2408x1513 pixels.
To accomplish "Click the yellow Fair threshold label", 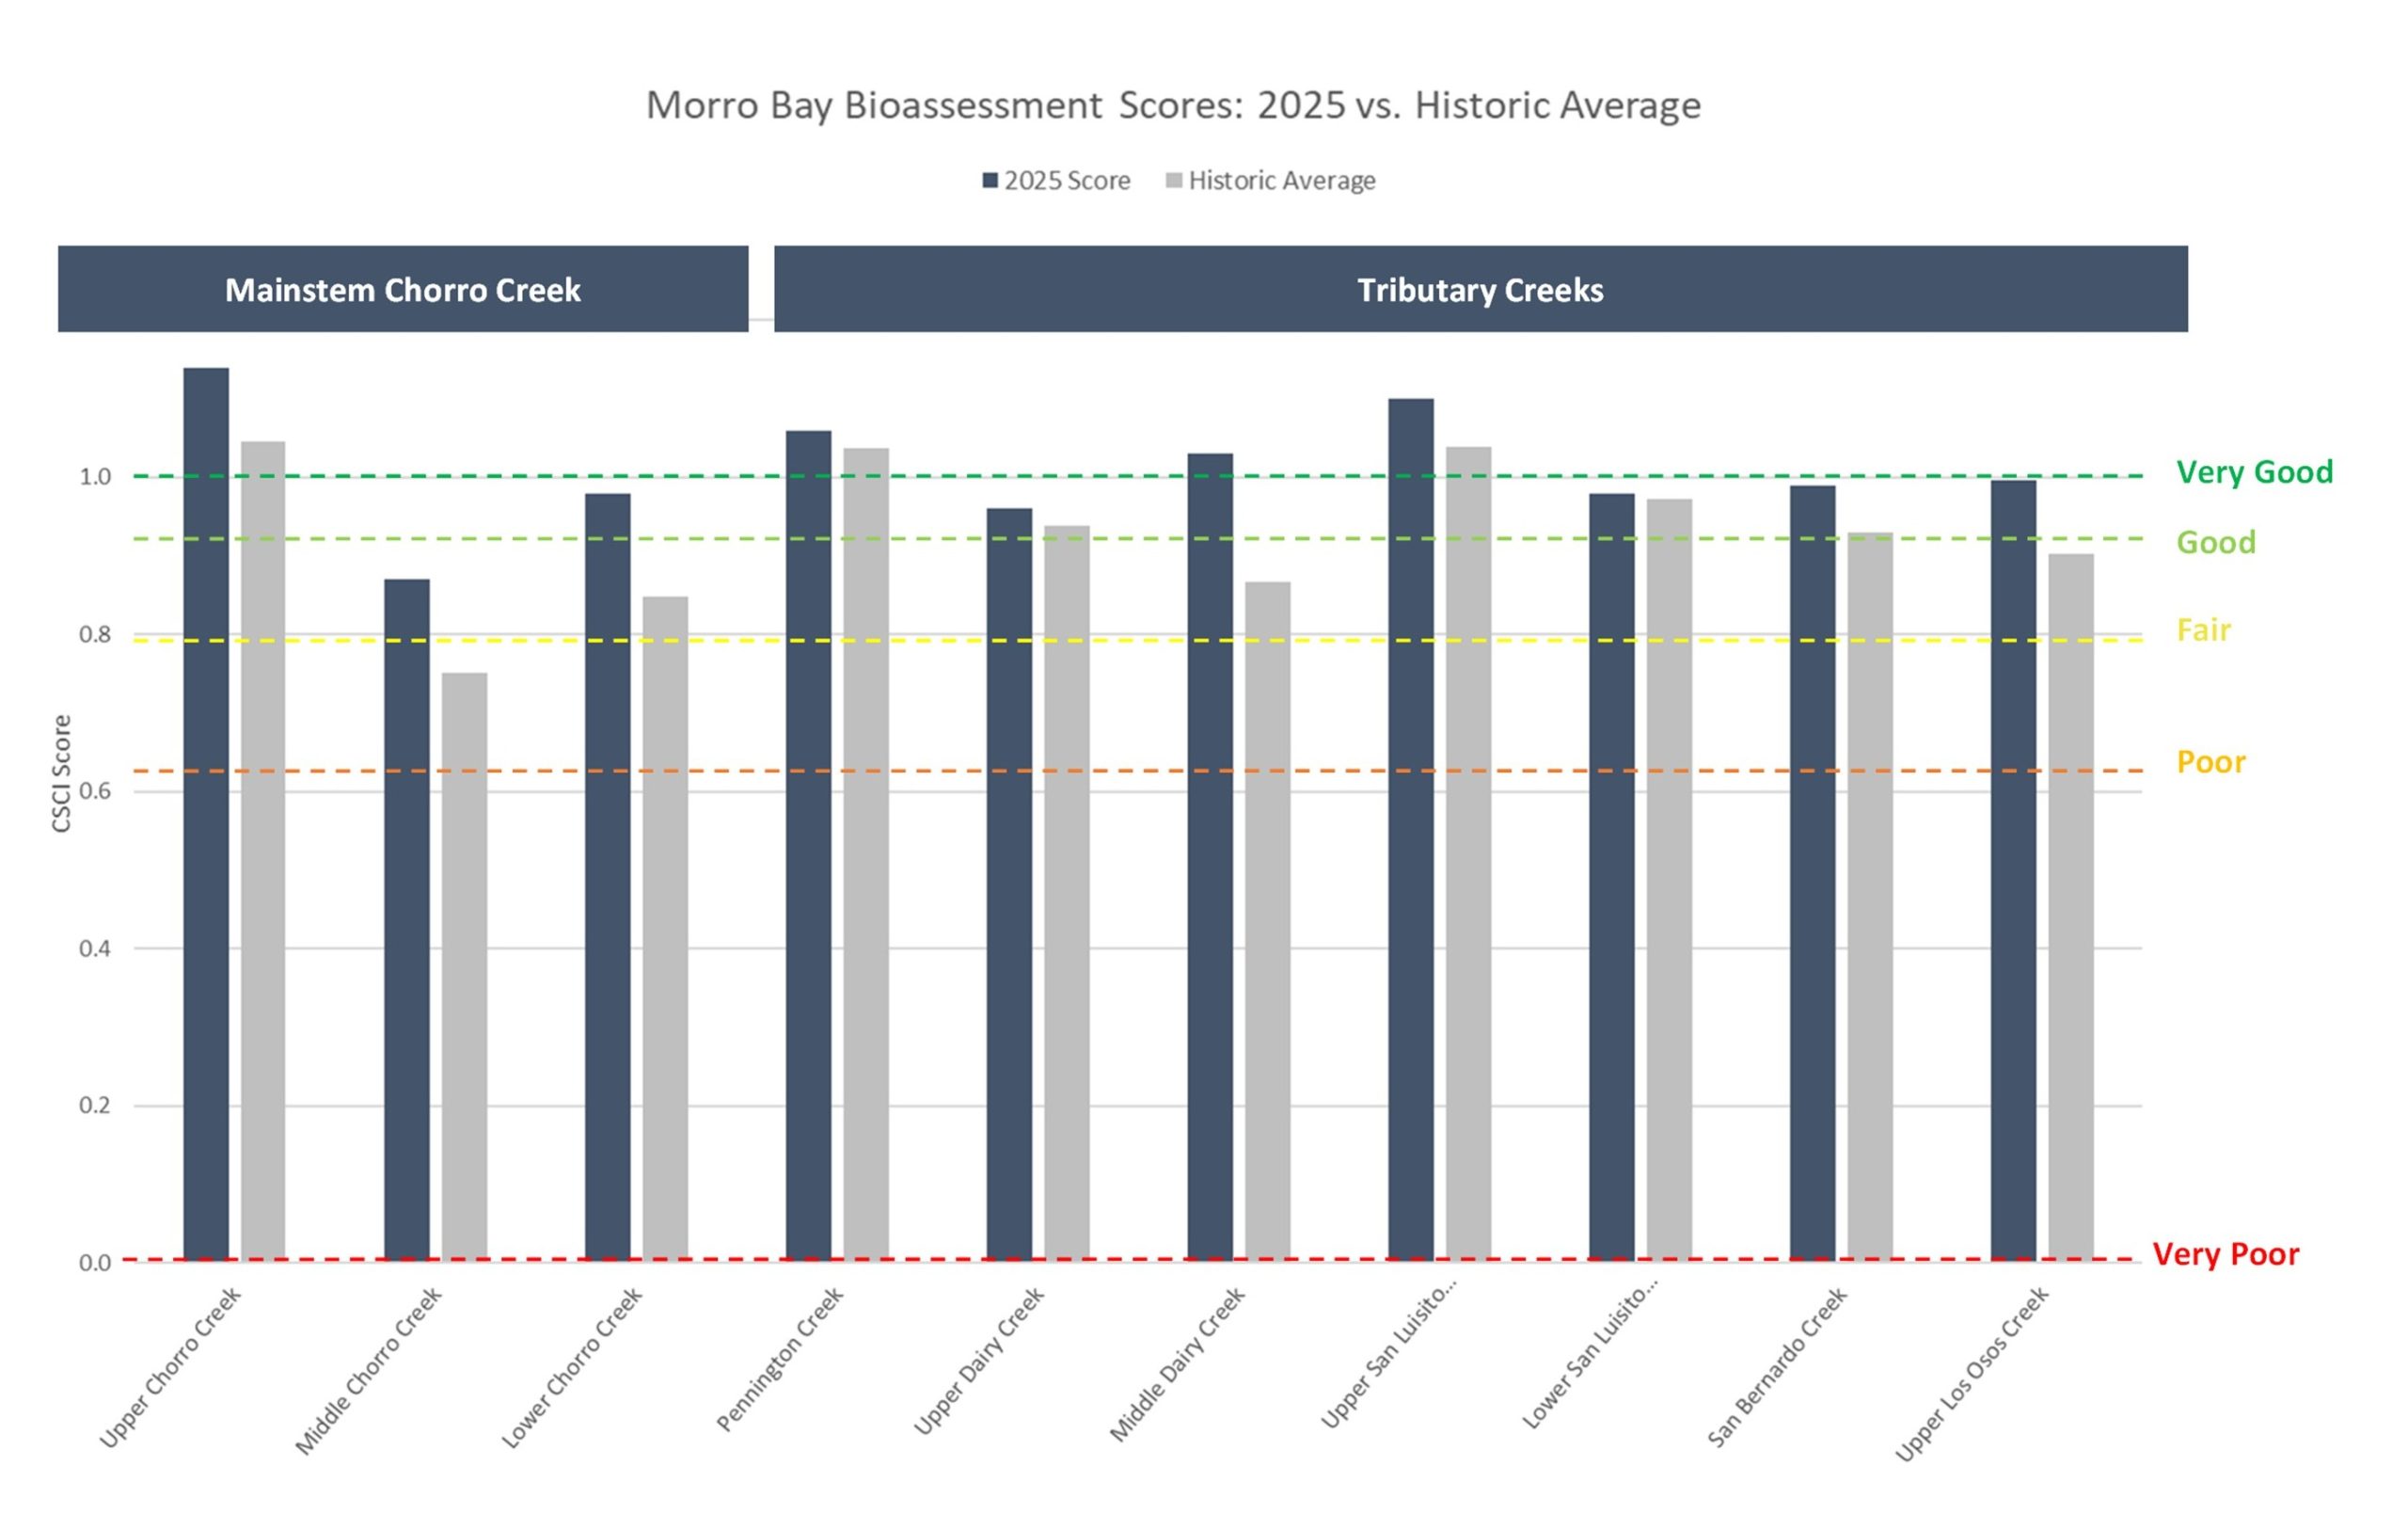I will coord(2204,630).
